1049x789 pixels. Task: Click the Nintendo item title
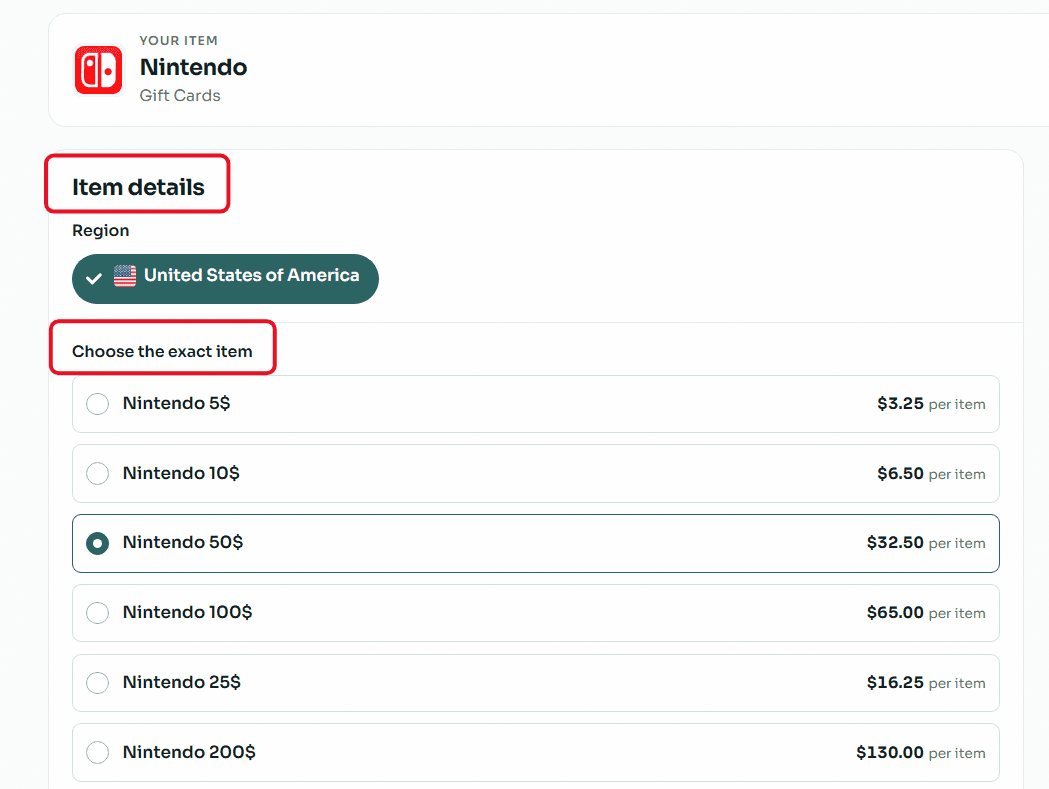[193, 67]
